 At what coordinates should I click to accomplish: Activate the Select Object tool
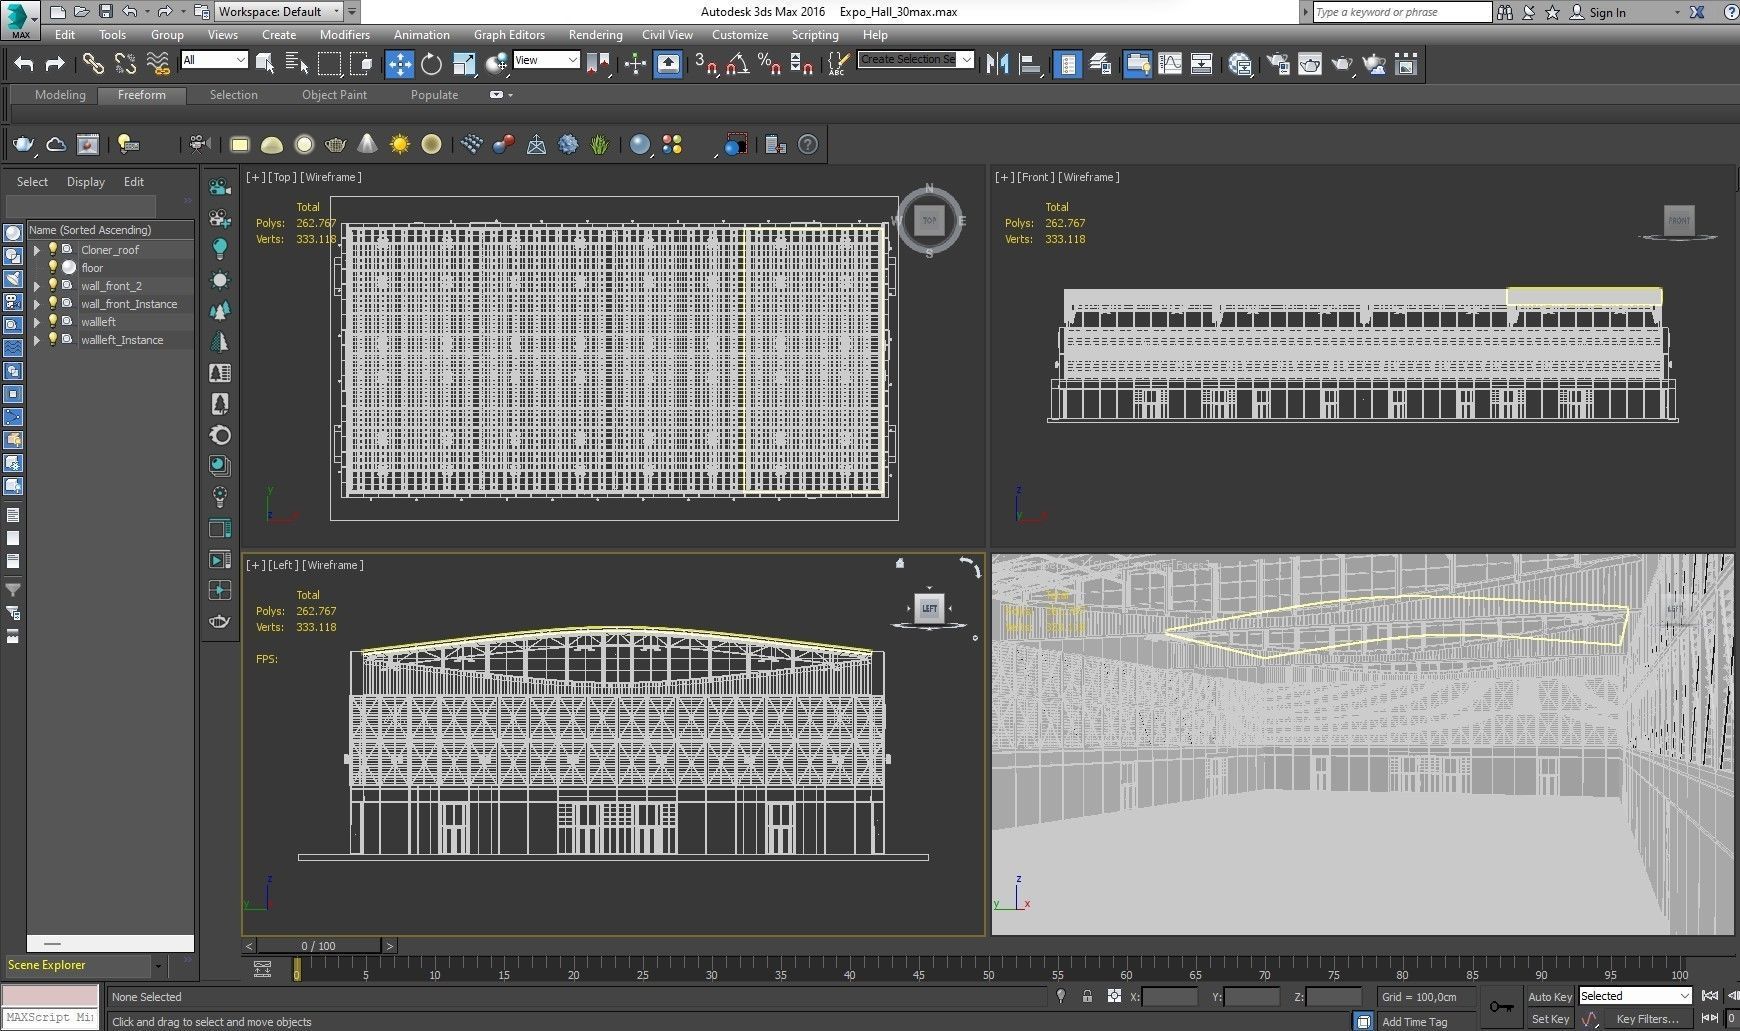tap(265, 64)
